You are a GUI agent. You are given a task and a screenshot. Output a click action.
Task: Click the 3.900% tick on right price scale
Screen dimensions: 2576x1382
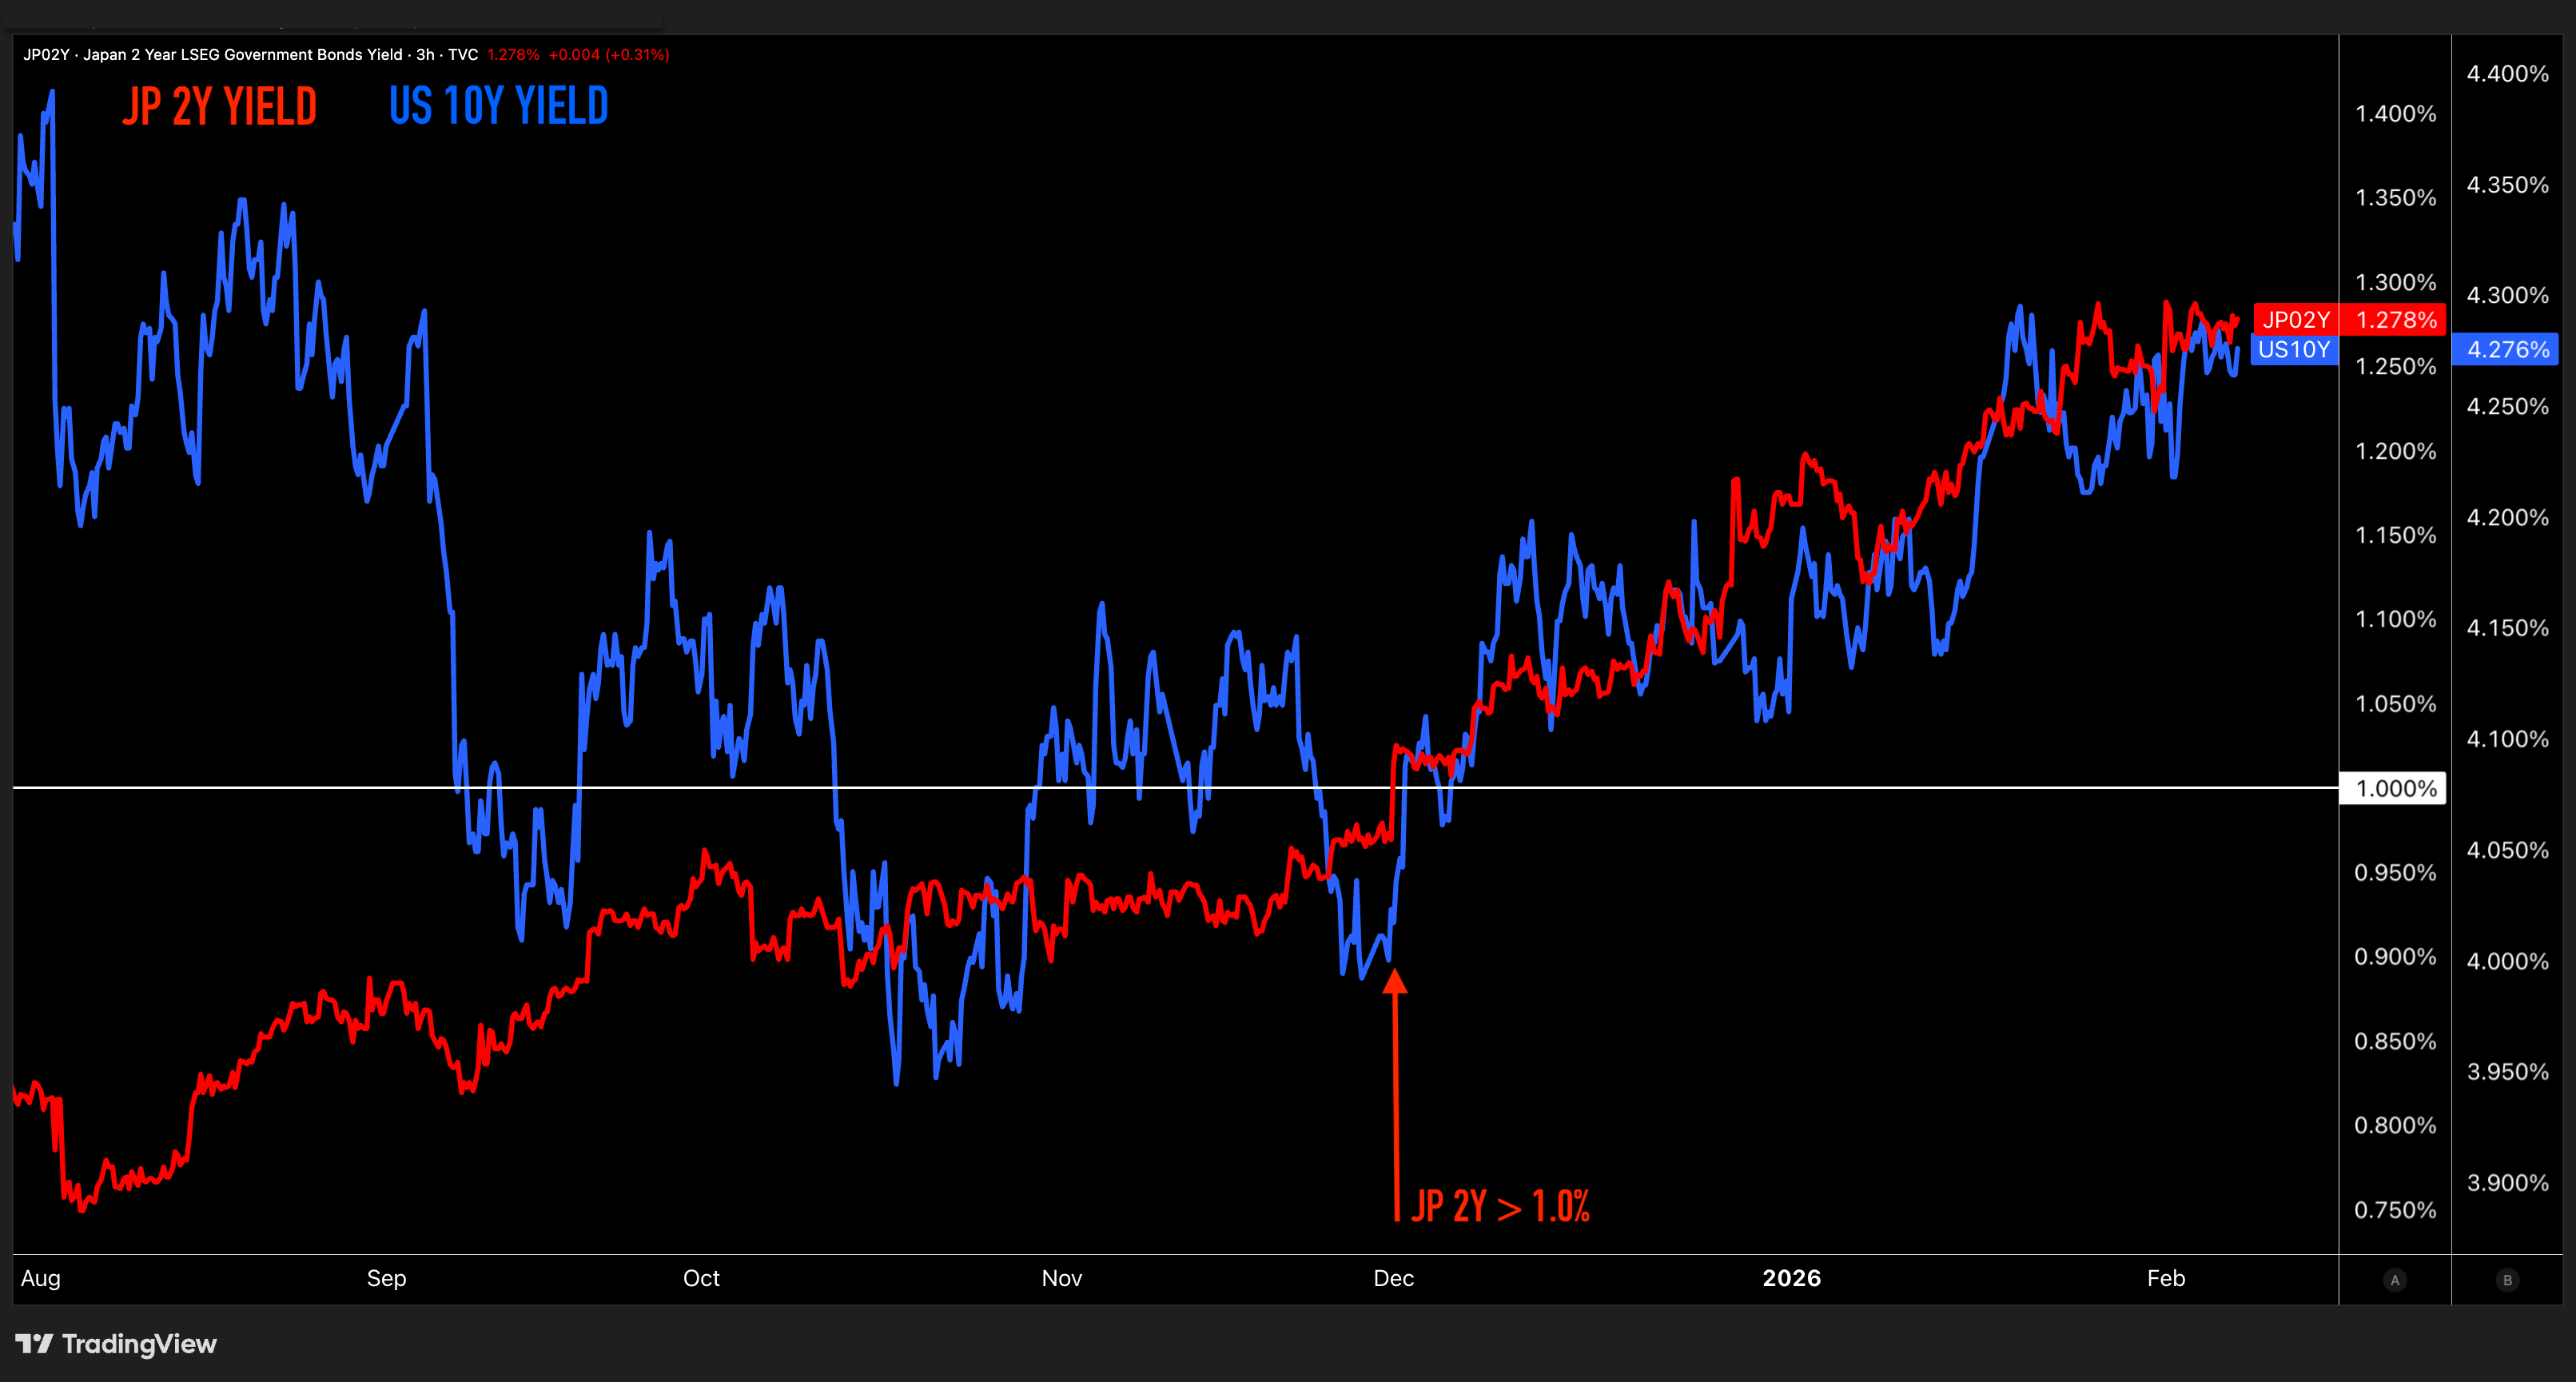(x=2508, y=1183)
